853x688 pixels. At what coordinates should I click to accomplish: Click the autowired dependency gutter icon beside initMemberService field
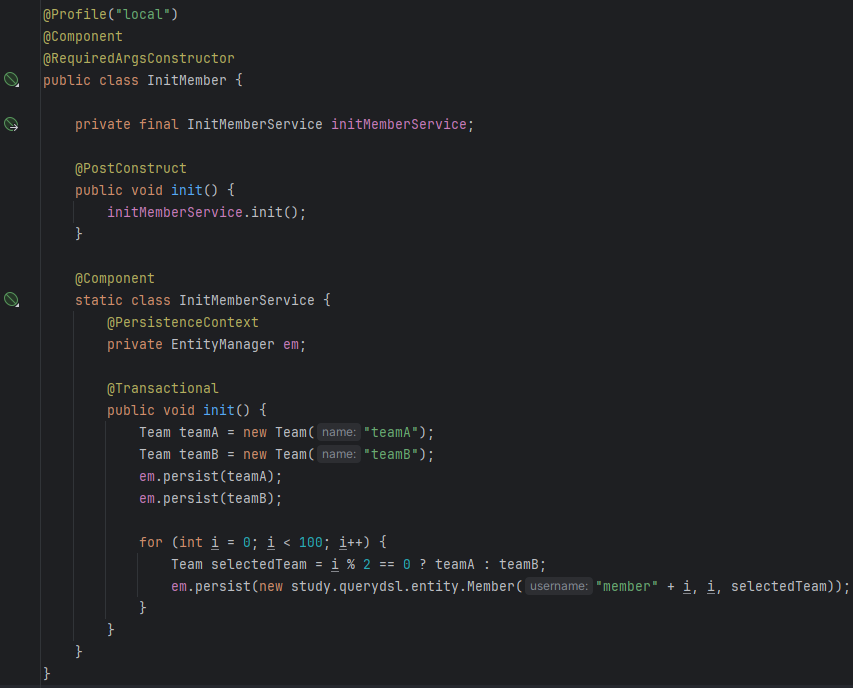(x=11, y=125)
